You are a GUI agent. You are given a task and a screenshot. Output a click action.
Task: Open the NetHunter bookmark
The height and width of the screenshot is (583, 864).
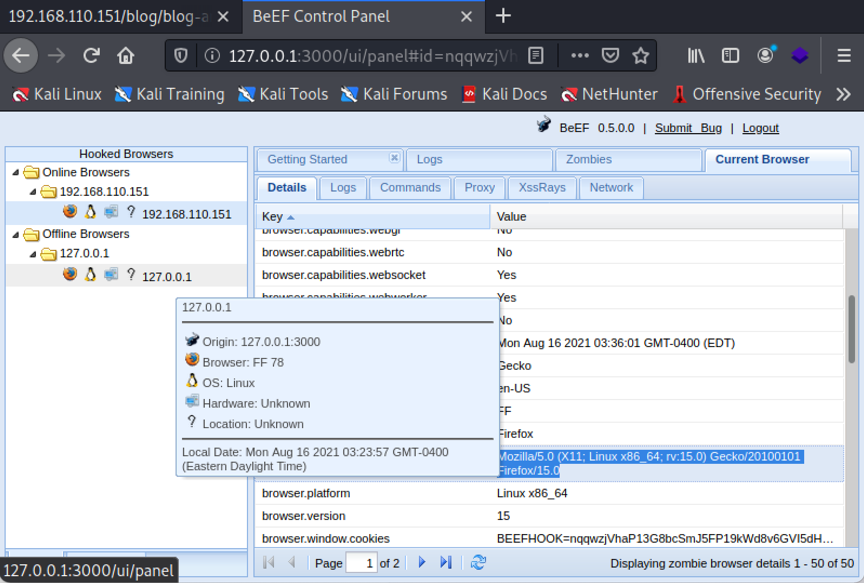(x=609, y=94)
